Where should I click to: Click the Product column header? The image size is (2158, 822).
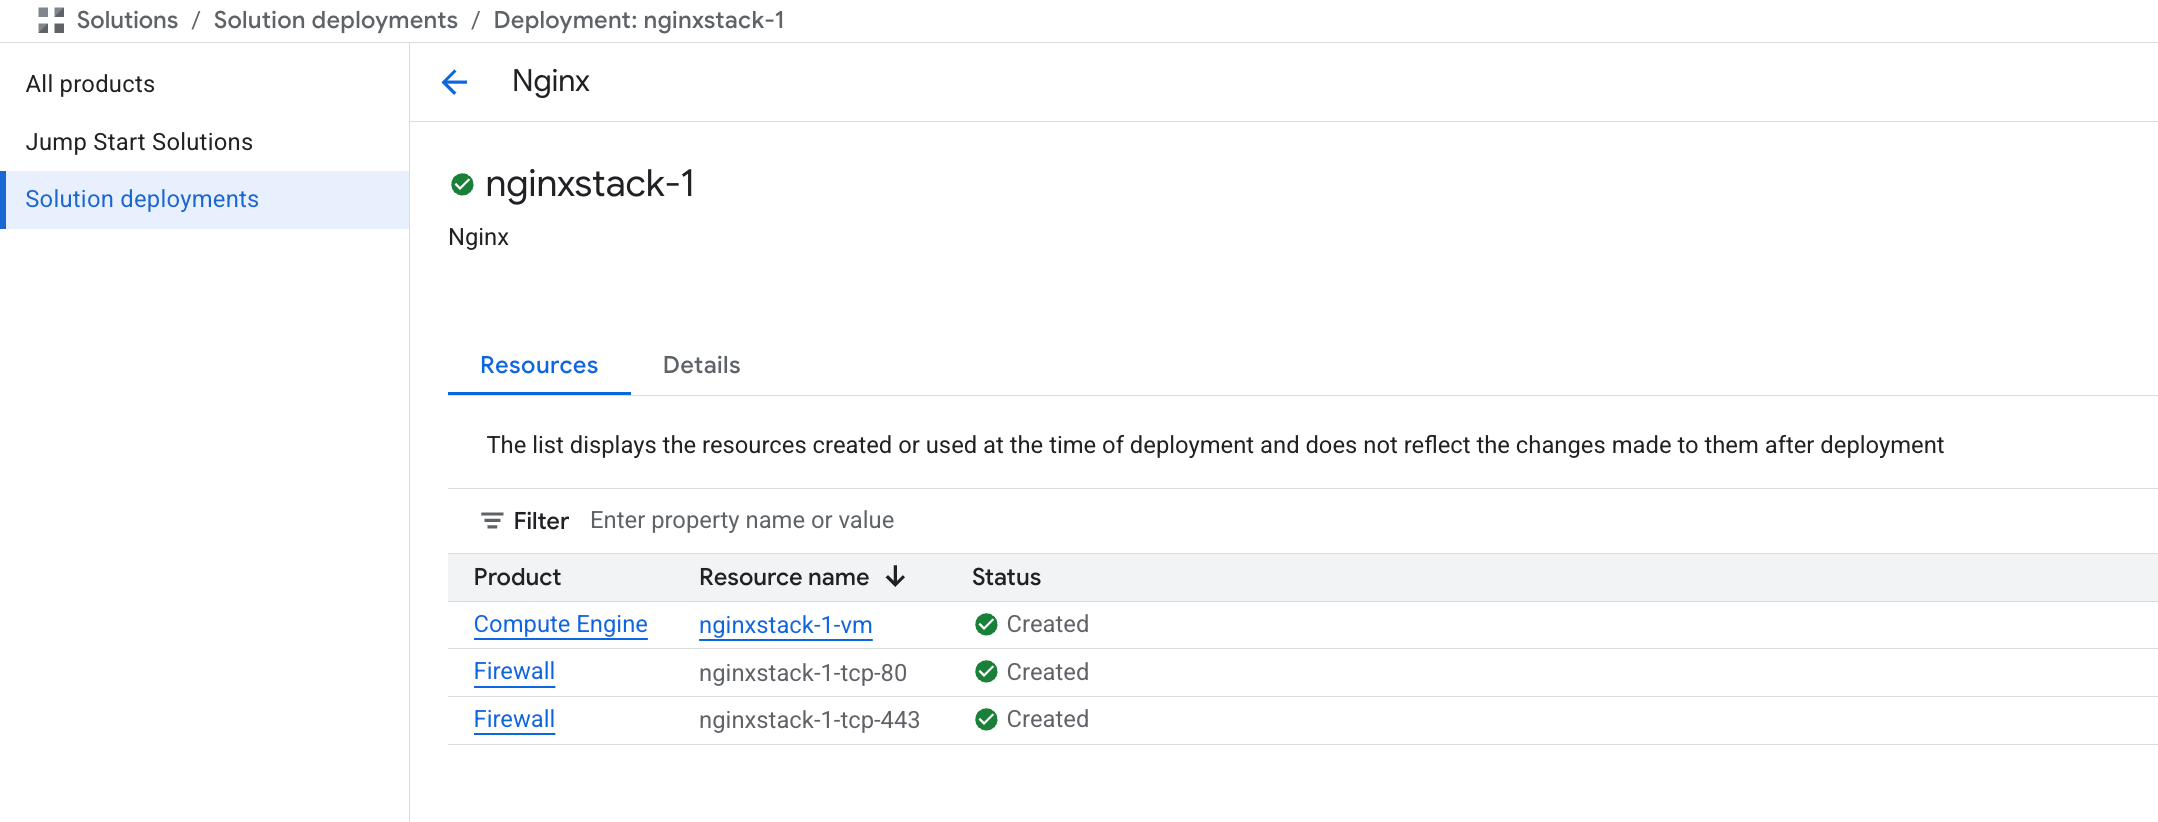point(517,577)
